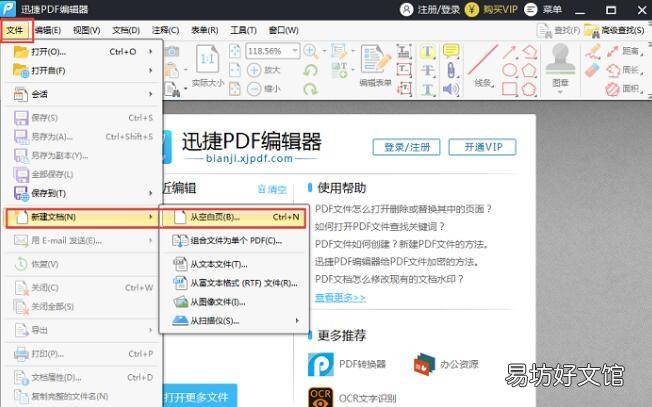Choose 新建文档(N) in File menu
Image resolution: width=652 pixels, height=407 pixels.
pyautogui.click(x=82, y=217)
